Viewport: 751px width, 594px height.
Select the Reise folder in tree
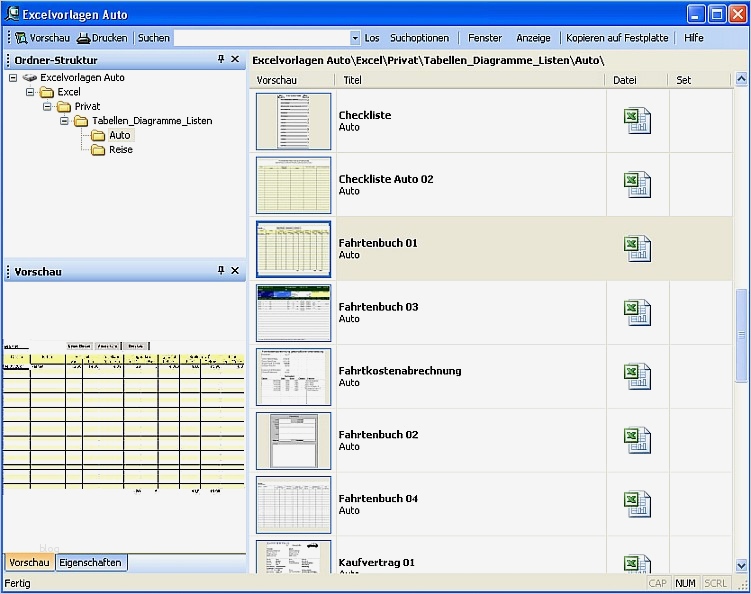(x=120, y=150)
